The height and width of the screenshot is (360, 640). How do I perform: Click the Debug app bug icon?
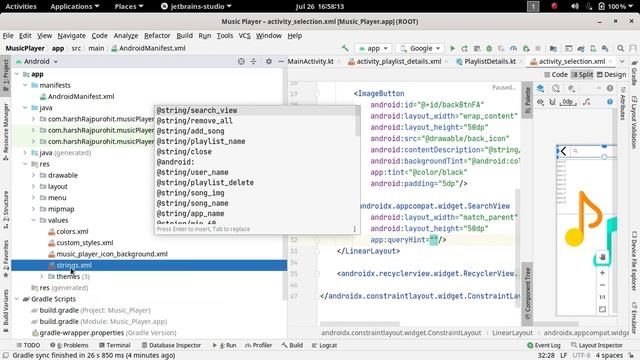489,48
